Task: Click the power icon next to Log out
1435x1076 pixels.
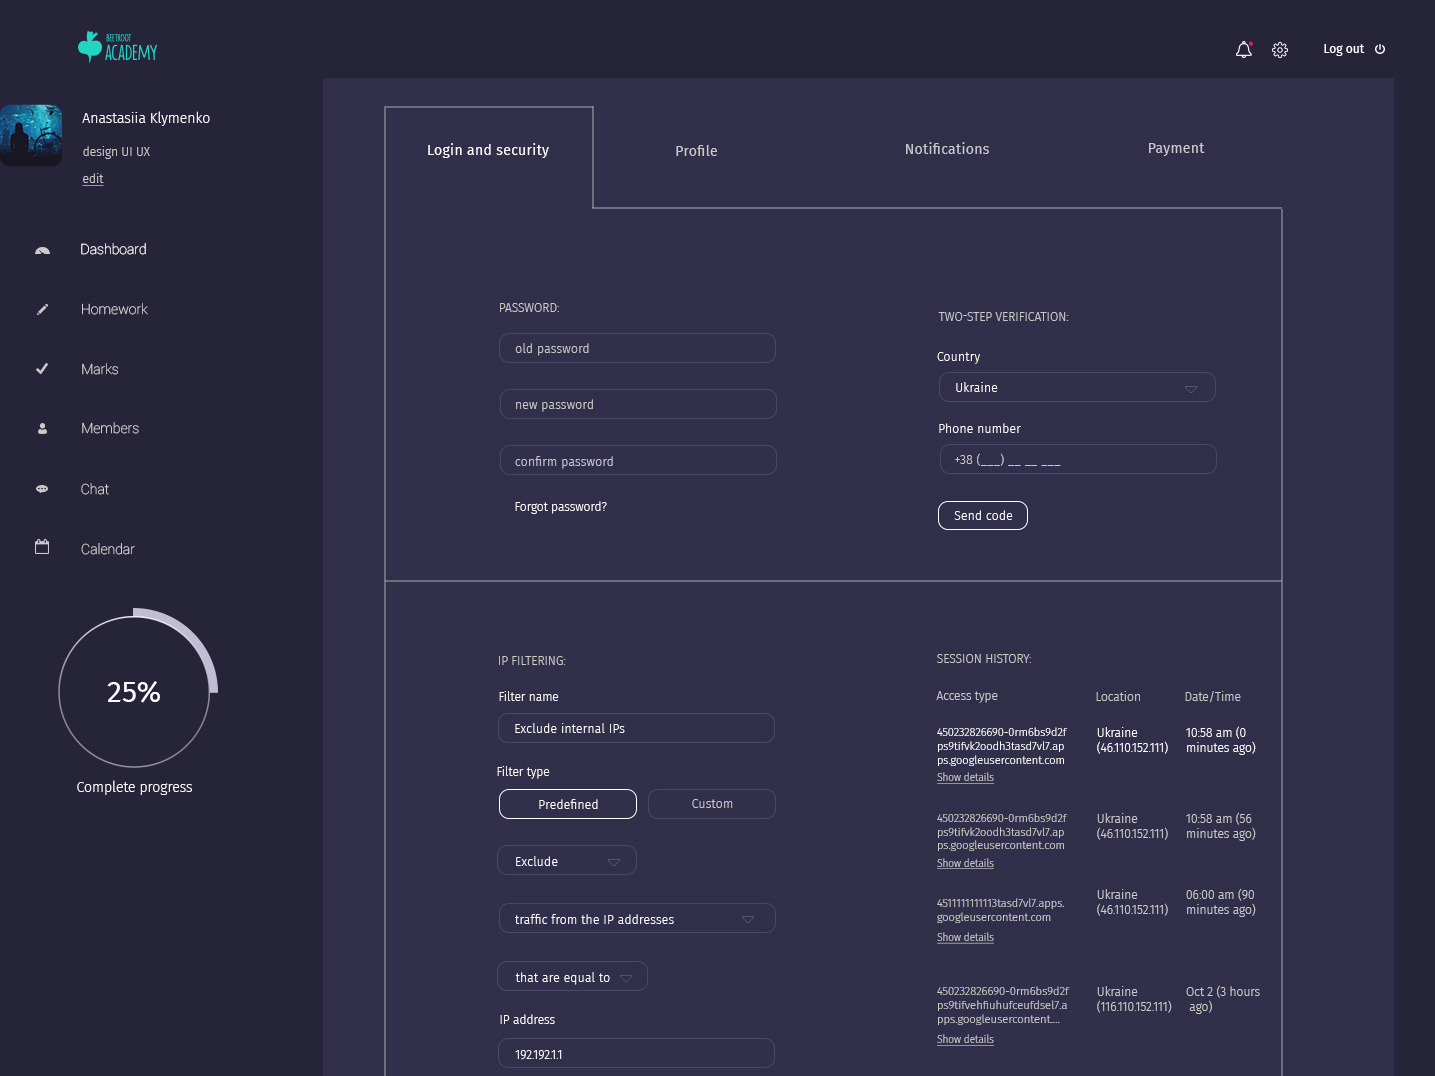Action: 1380,48
